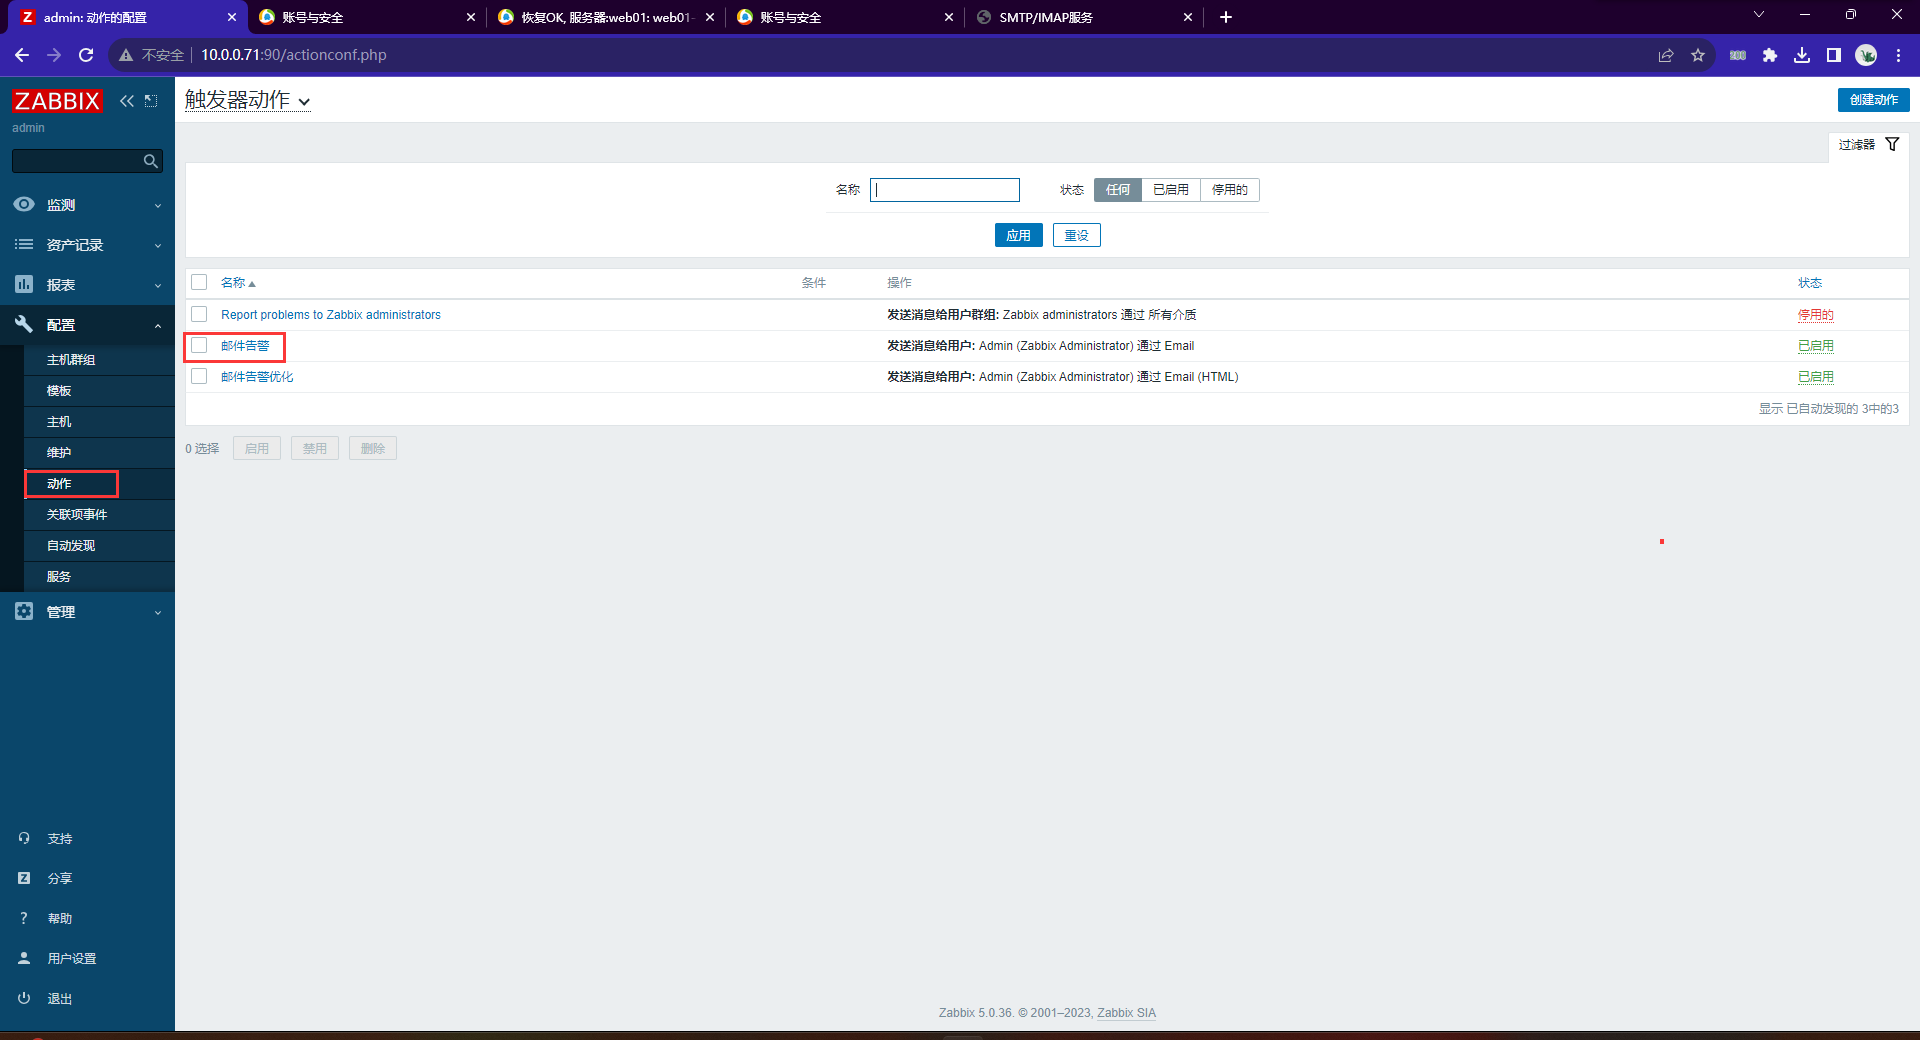This screenshot has height=1040, width=1920.
Task: Click the Help question mark icon
Action: coord(24,918)
